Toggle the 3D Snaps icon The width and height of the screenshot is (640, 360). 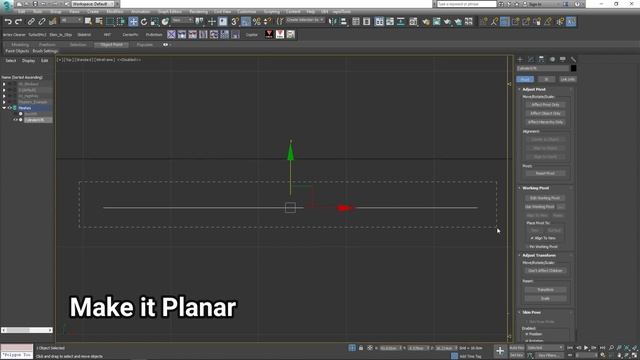coord(235,22)
